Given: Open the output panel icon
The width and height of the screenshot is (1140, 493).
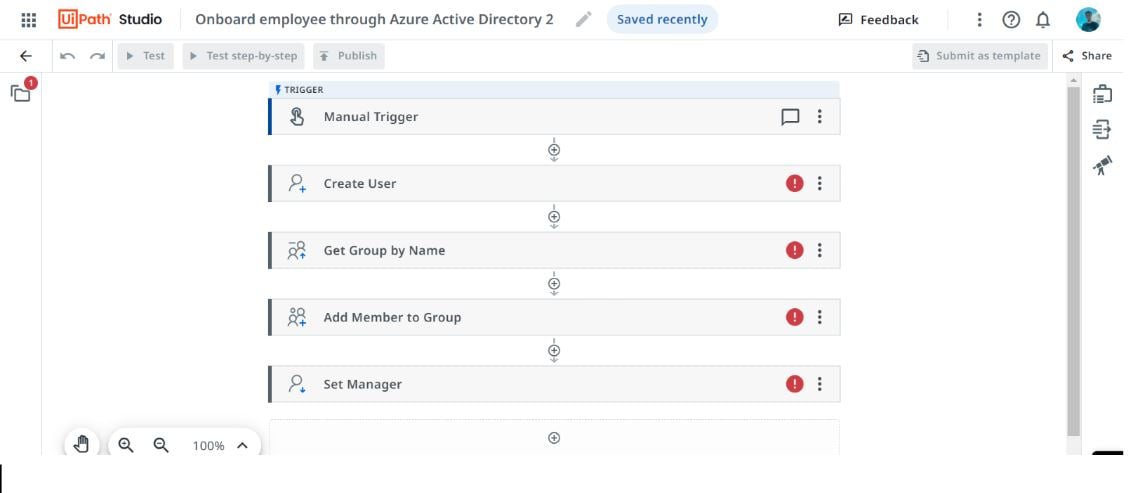Looking at the screenshot, I should [1102, 130].
